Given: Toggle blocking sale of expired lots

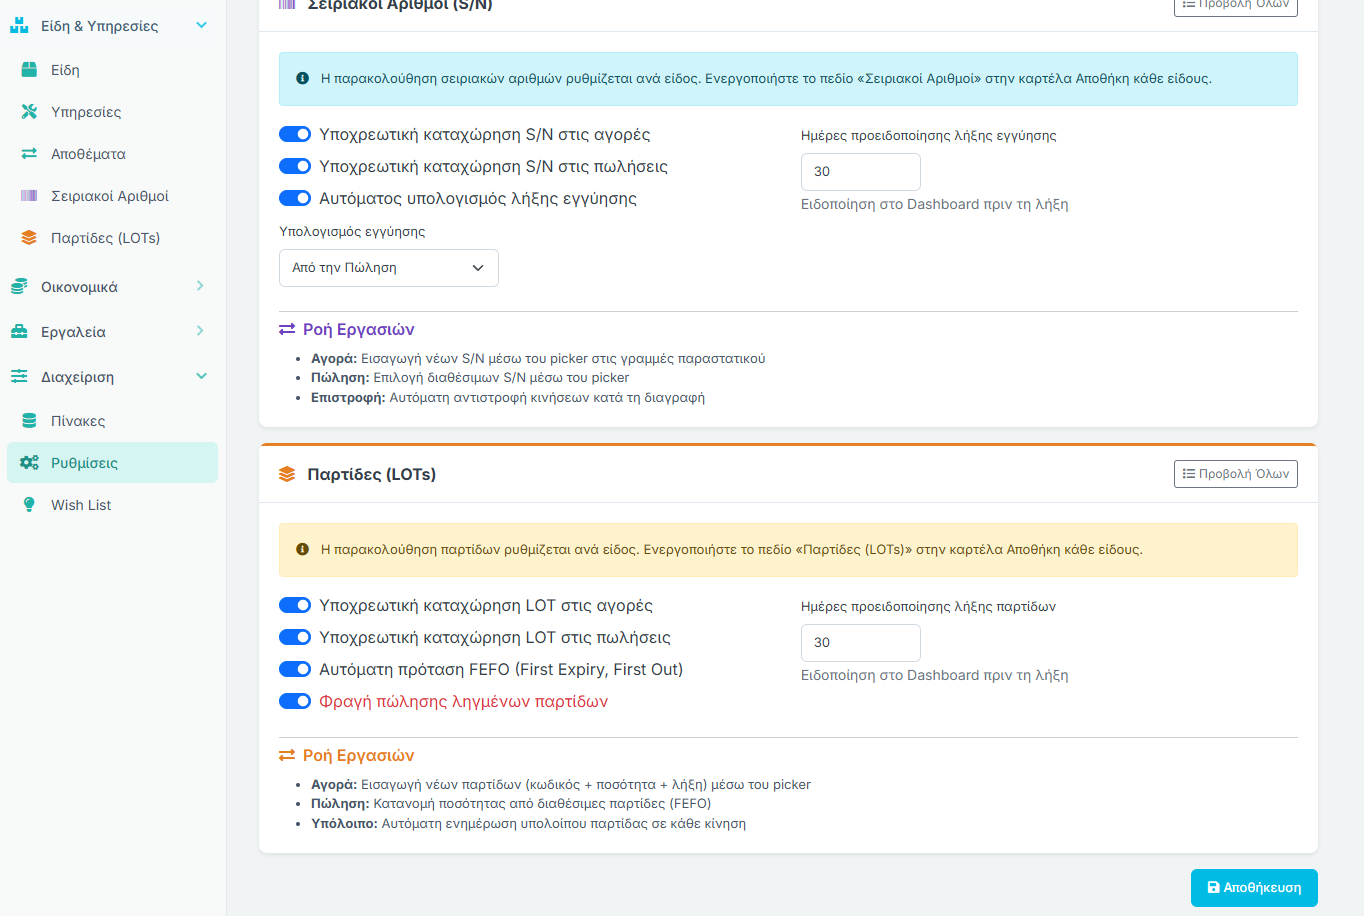Looking at the screenshot, I should tap(295, 701).
